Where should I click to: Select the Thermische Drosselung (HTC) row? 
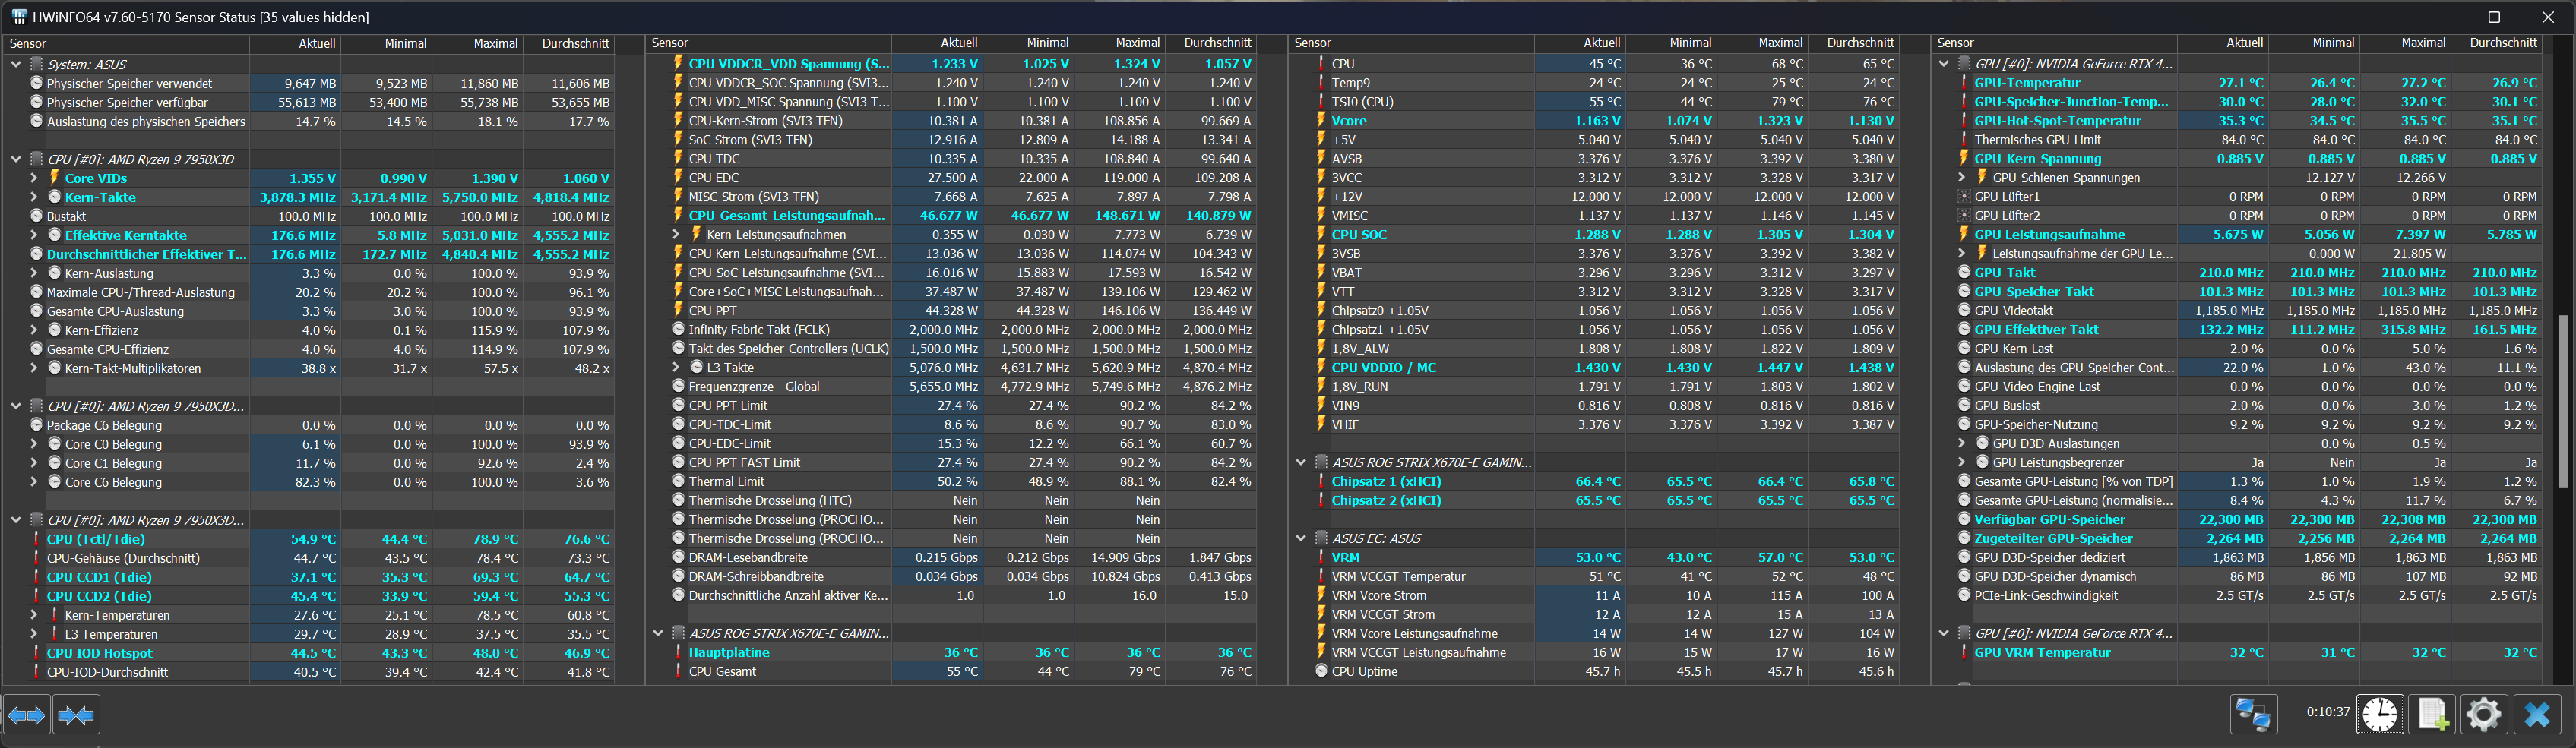click(x=963, y=500)
